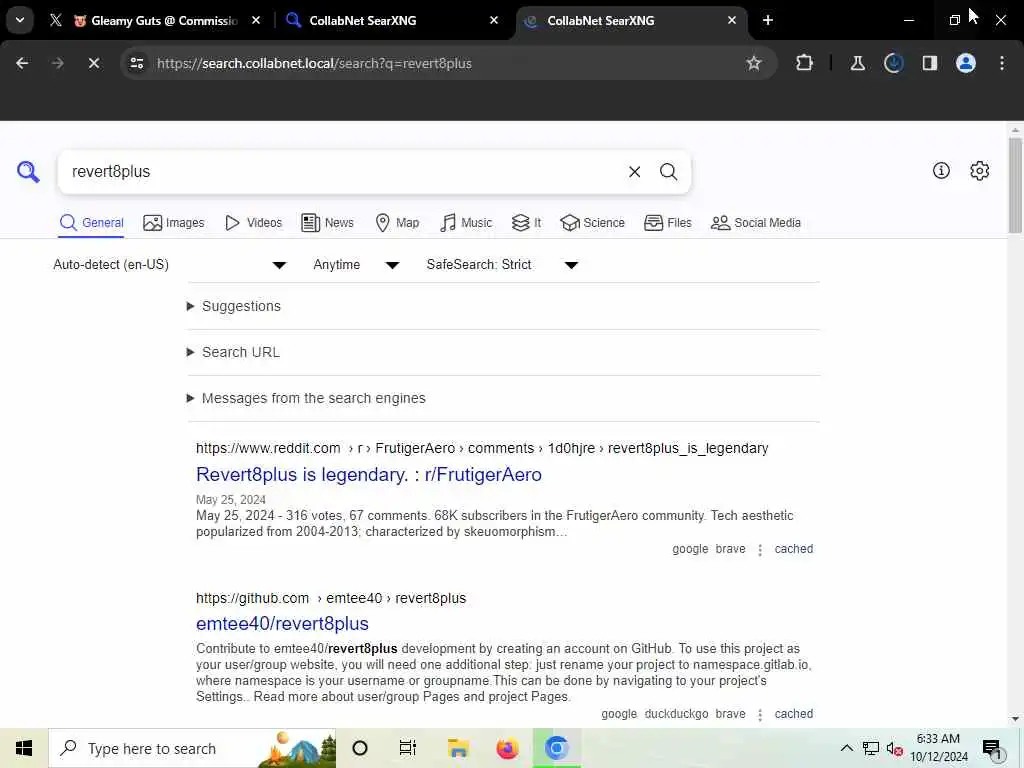Open Task View on taskbar
Screen dimensions: 1024x768
408,748
